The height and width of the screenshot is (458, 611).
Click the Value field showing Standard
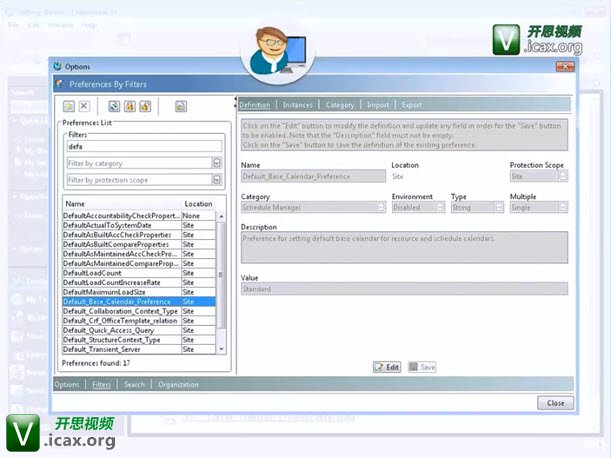(404, 289)
